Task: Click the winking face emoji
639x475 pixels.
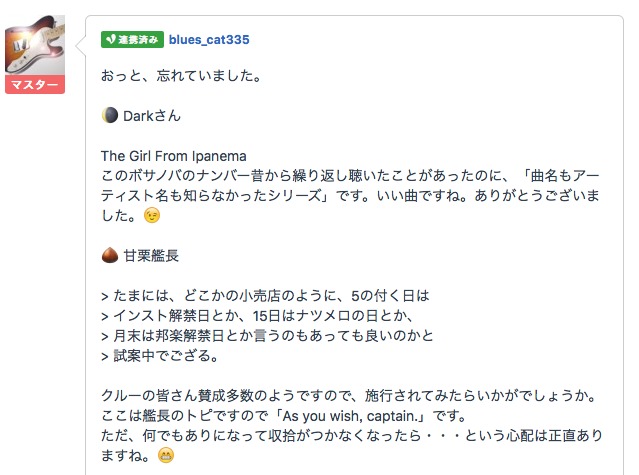Action: [151, 215]
